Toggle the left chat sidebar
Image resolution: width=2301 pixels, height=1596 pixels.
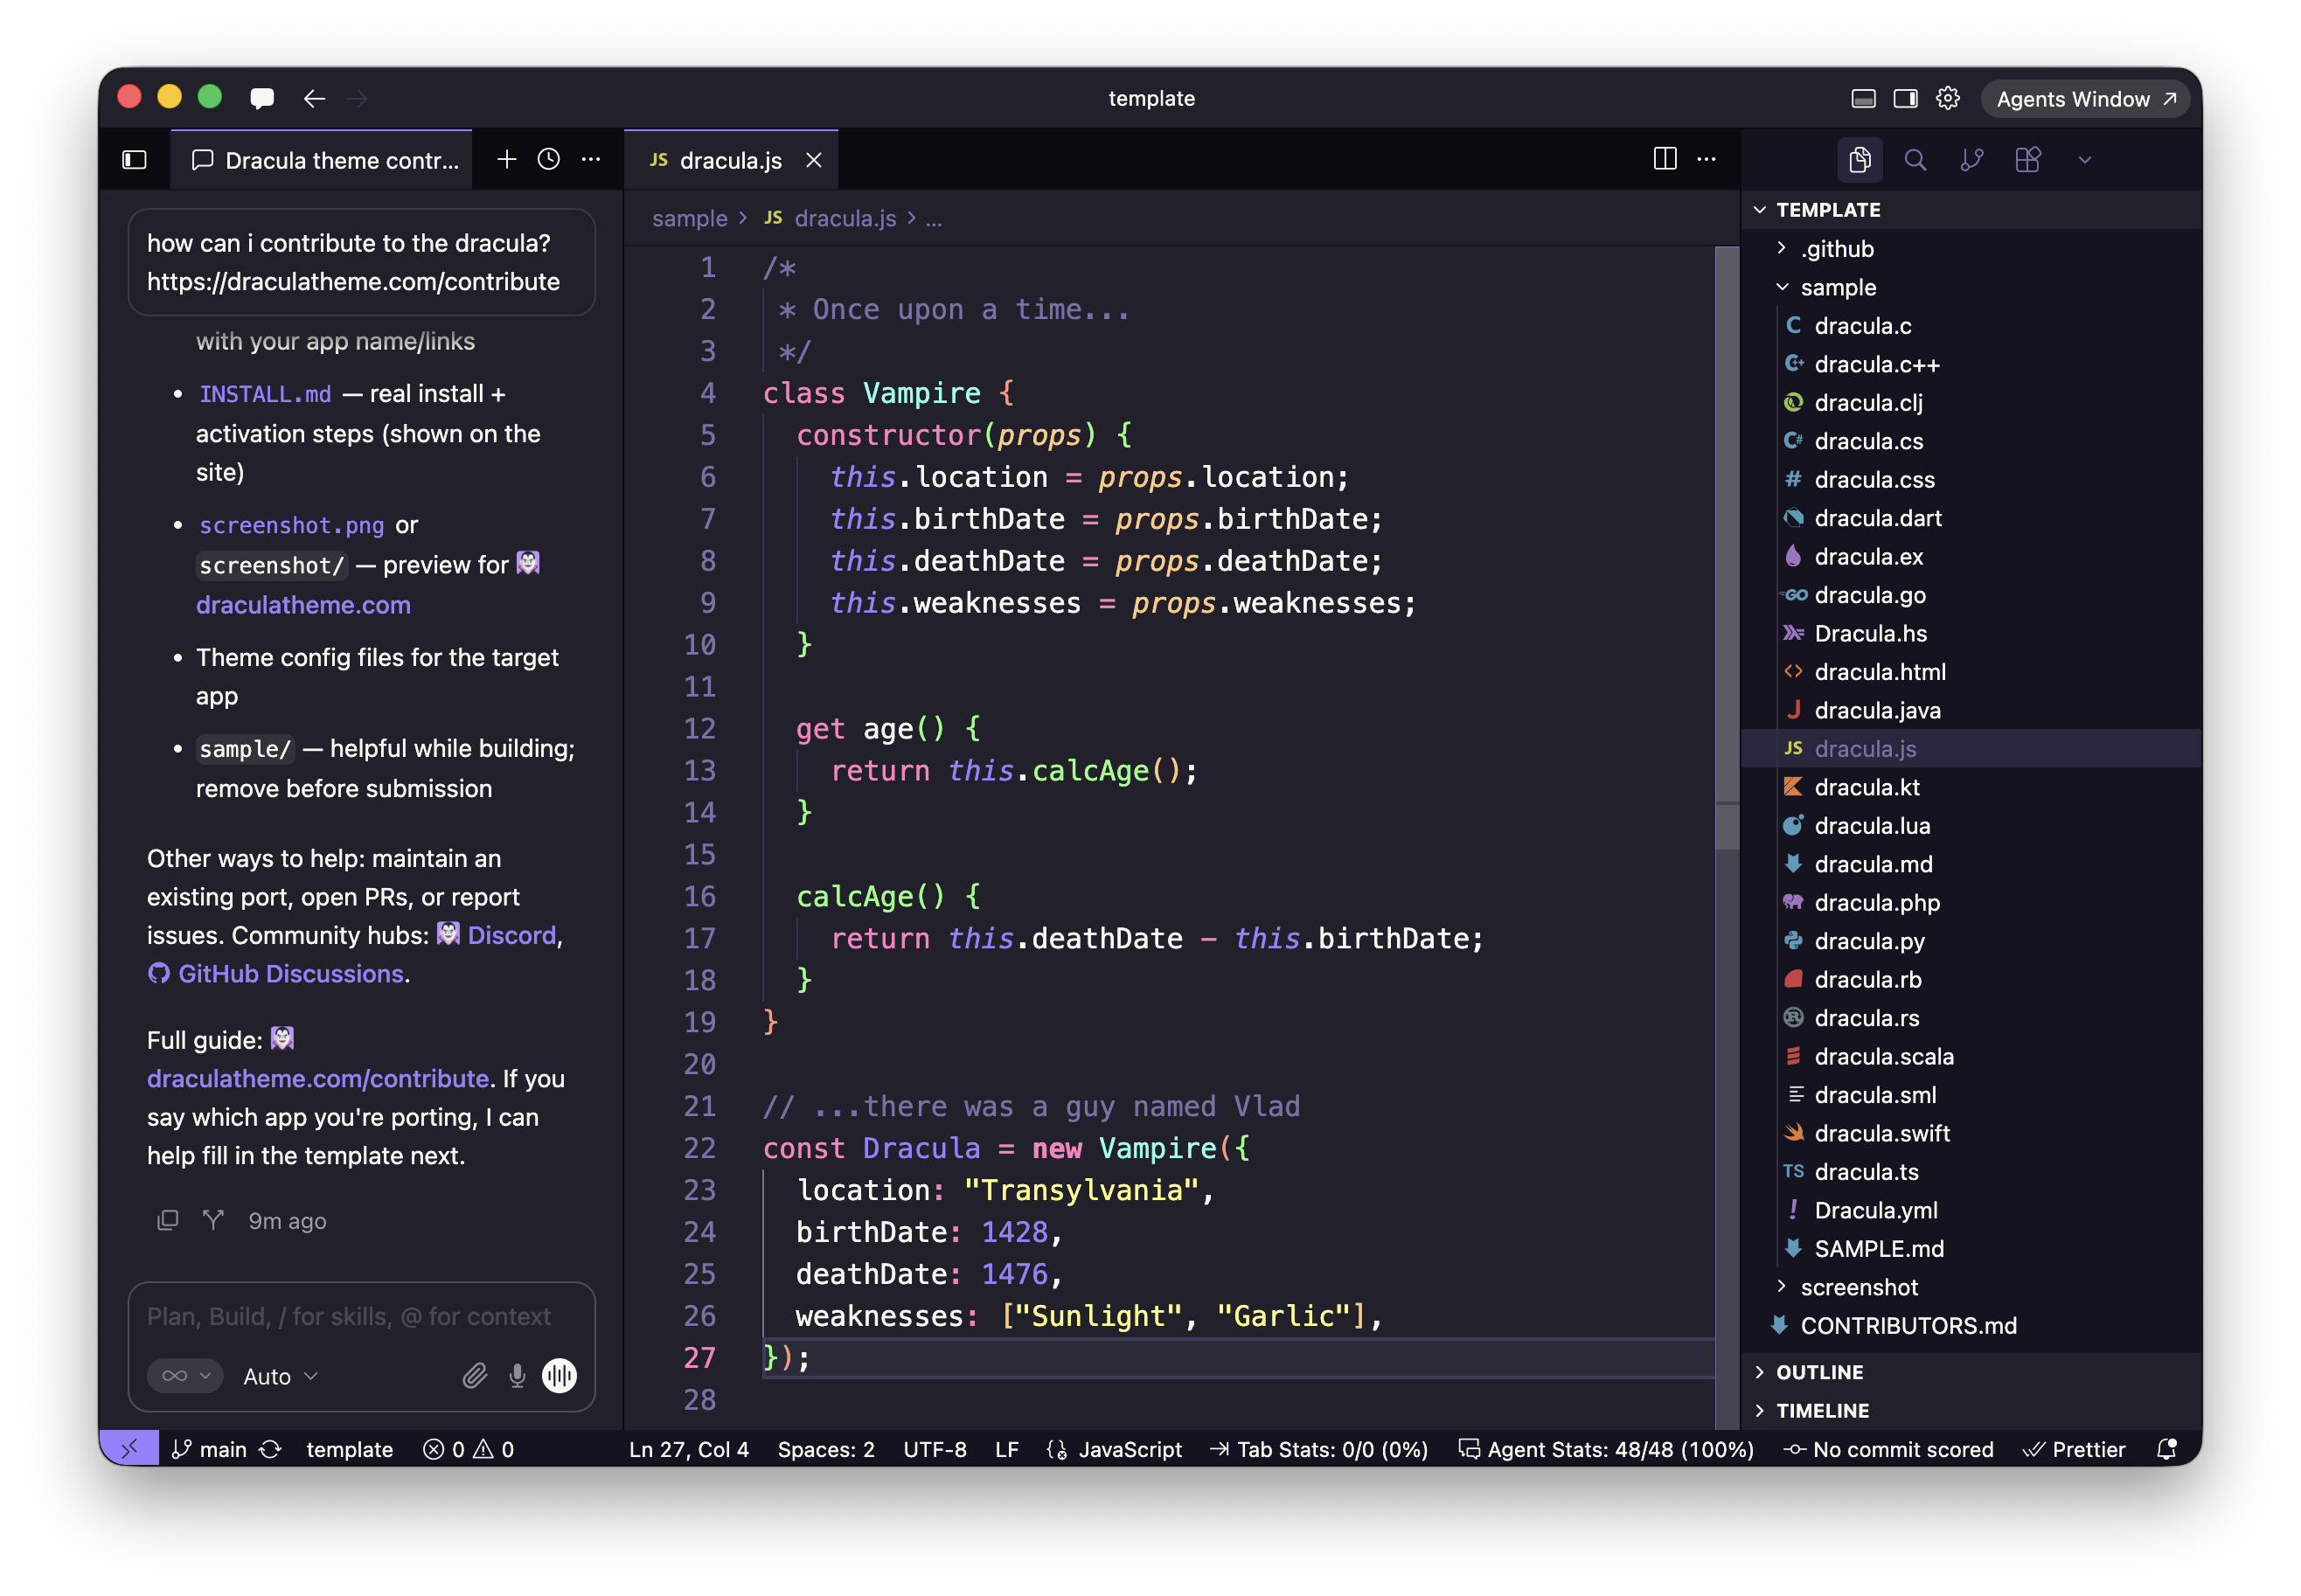click(x=134, y=160)
